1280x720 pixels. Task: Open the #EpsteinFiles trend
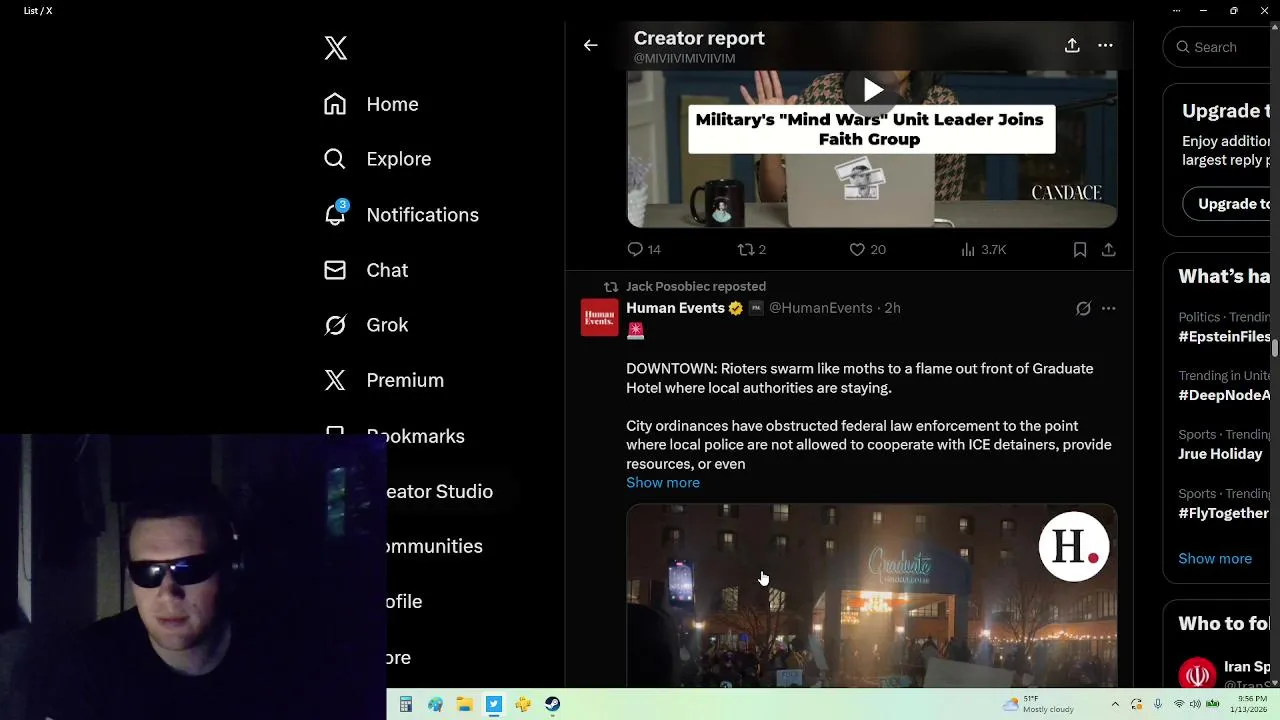pyautogui.click(x=1224, y=336)
